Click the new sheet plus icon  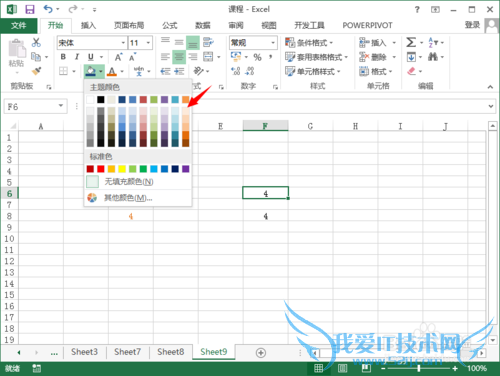pos(261,353)
